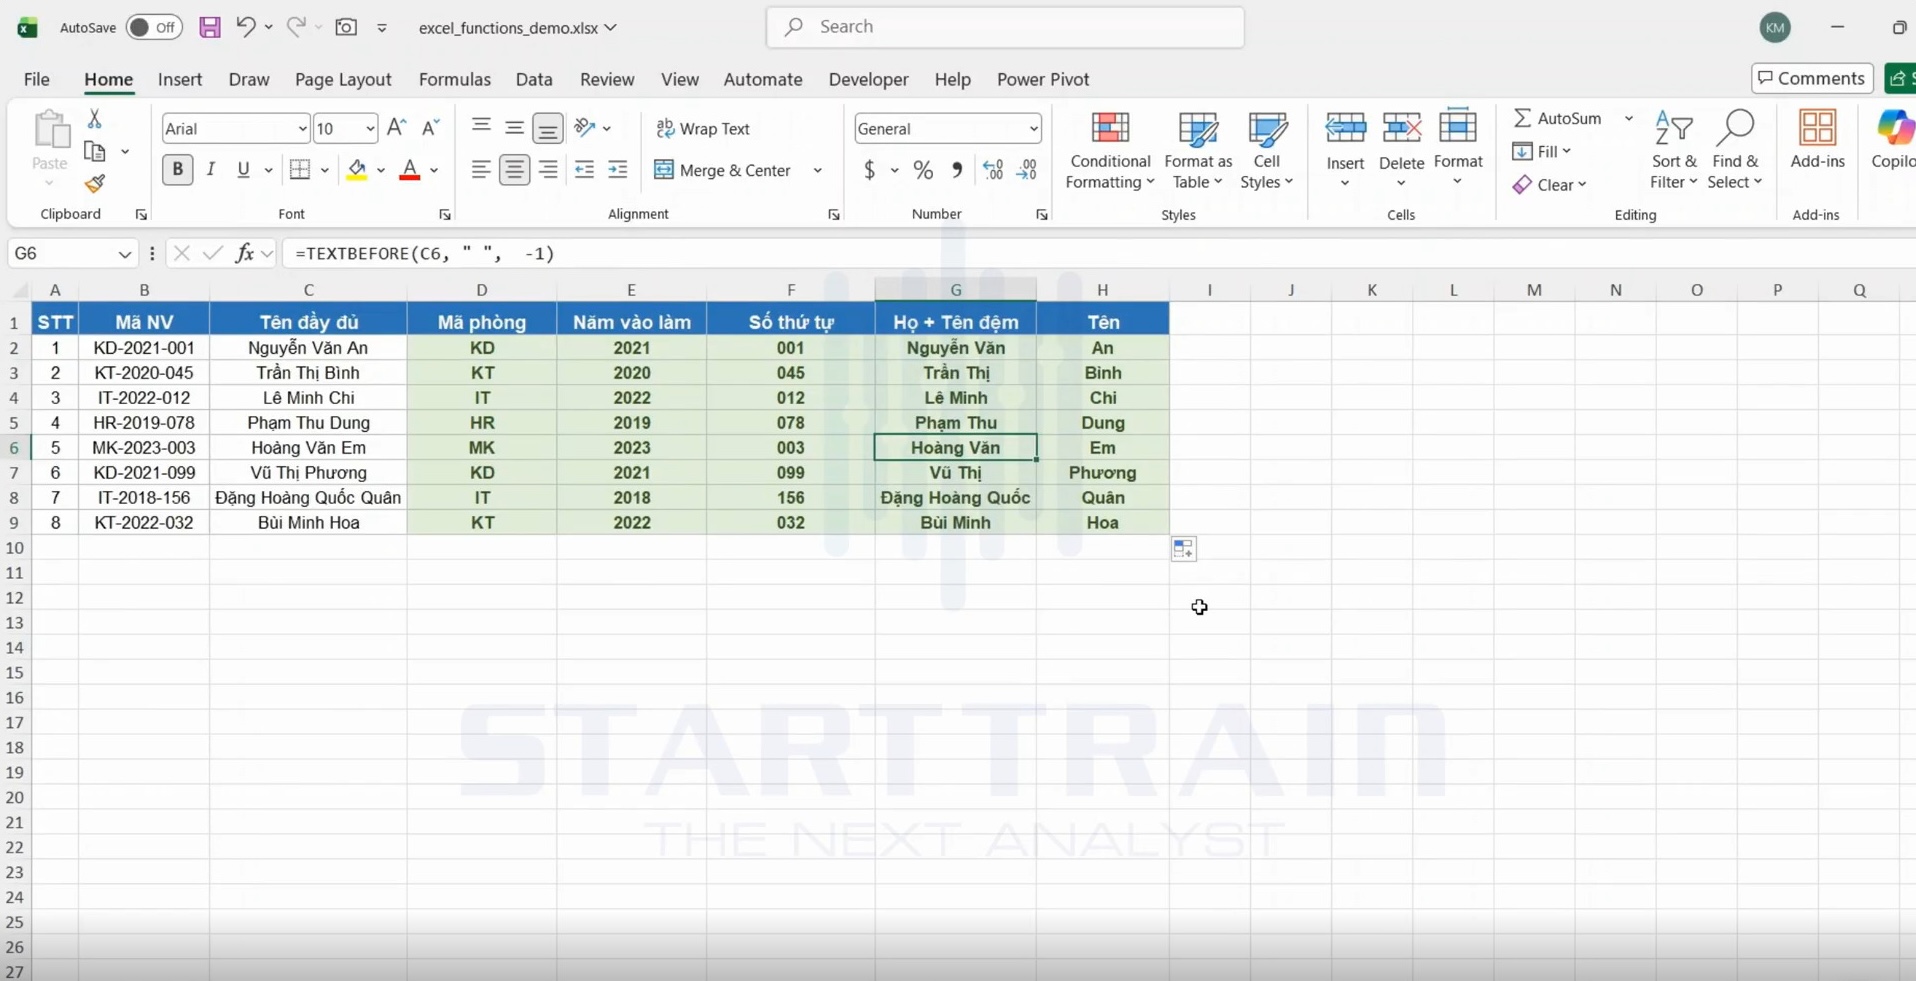Toggle Wrap Text

703,128
